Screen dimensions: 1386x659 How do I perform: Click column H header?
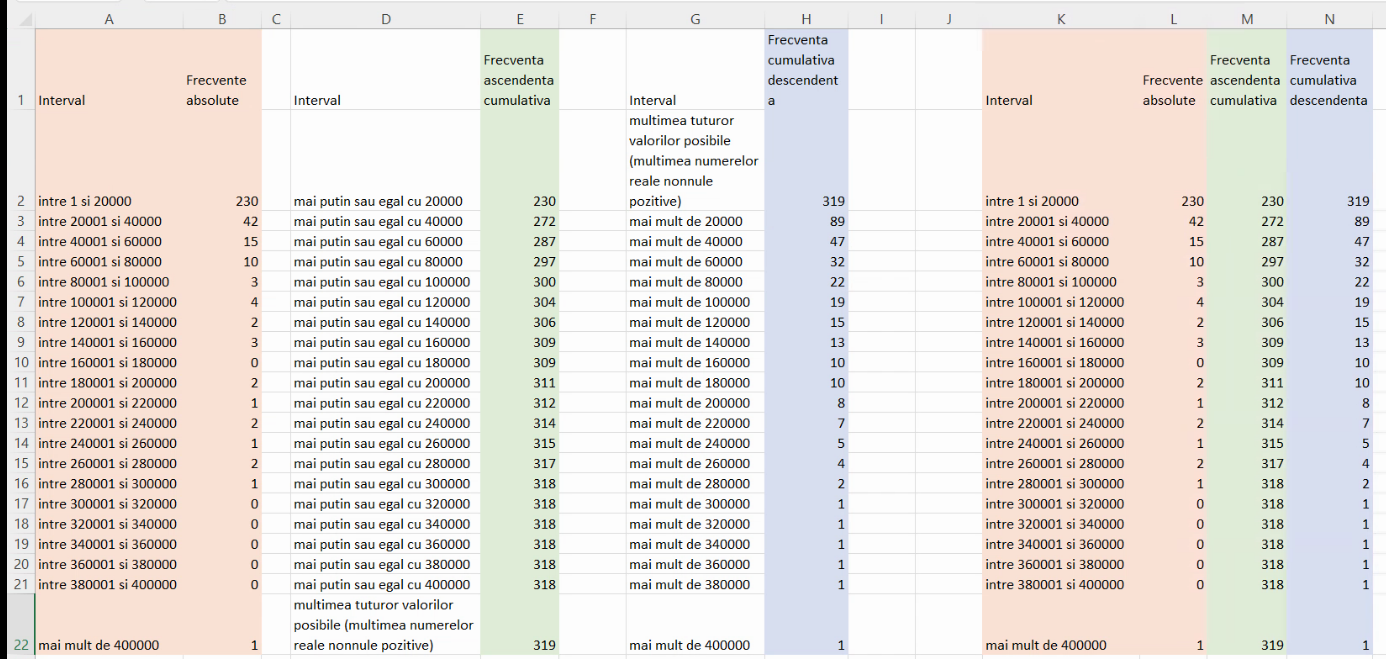click(x=806, y=18)
